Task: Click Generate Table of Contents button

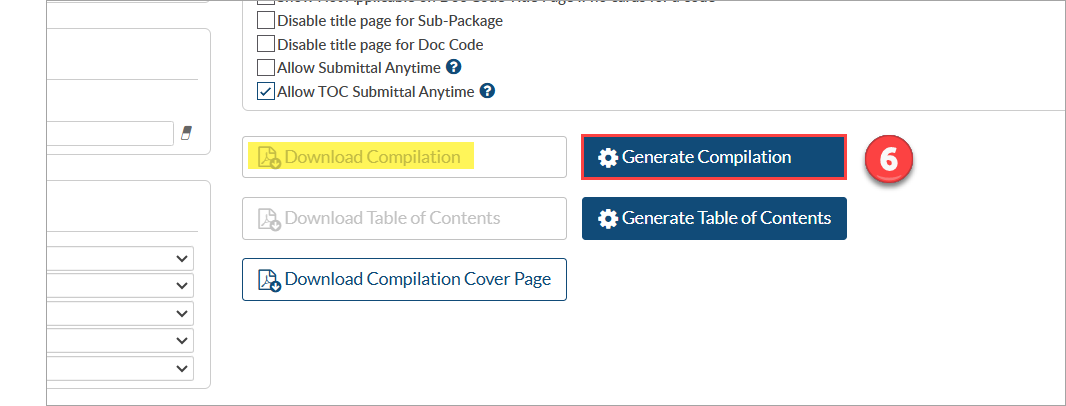Action: [x=714, y=218]
